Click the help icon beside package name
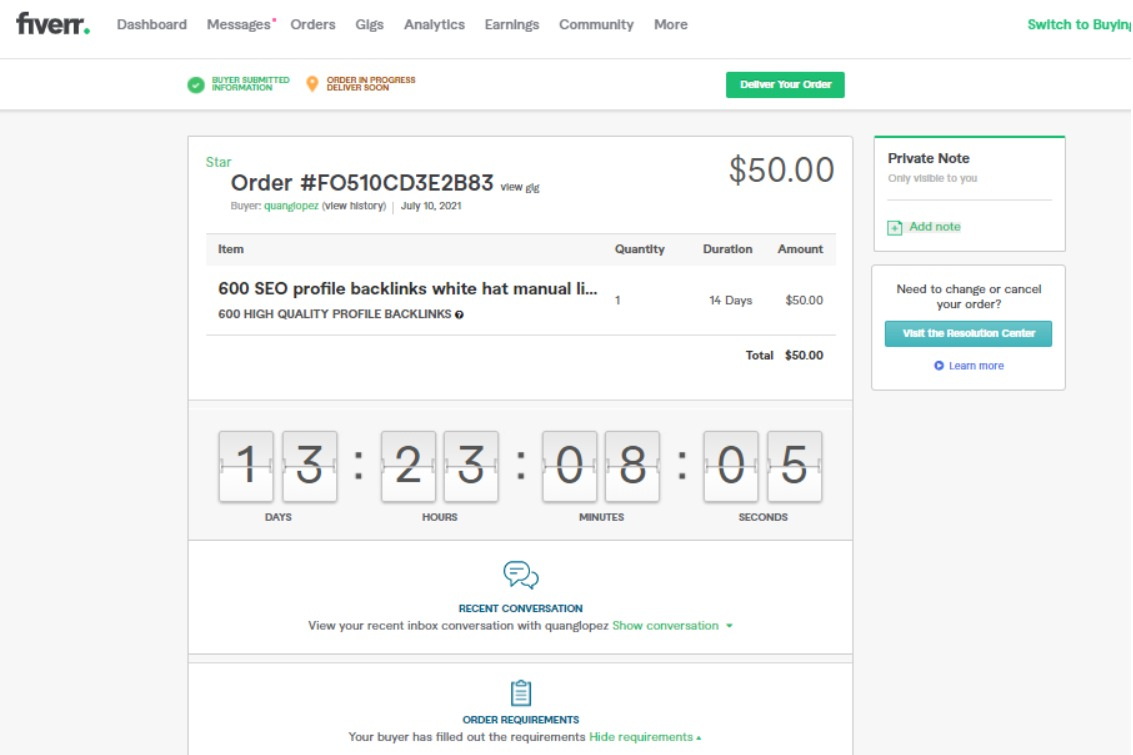The image size is (1133, 755). [x=459, y=315]
